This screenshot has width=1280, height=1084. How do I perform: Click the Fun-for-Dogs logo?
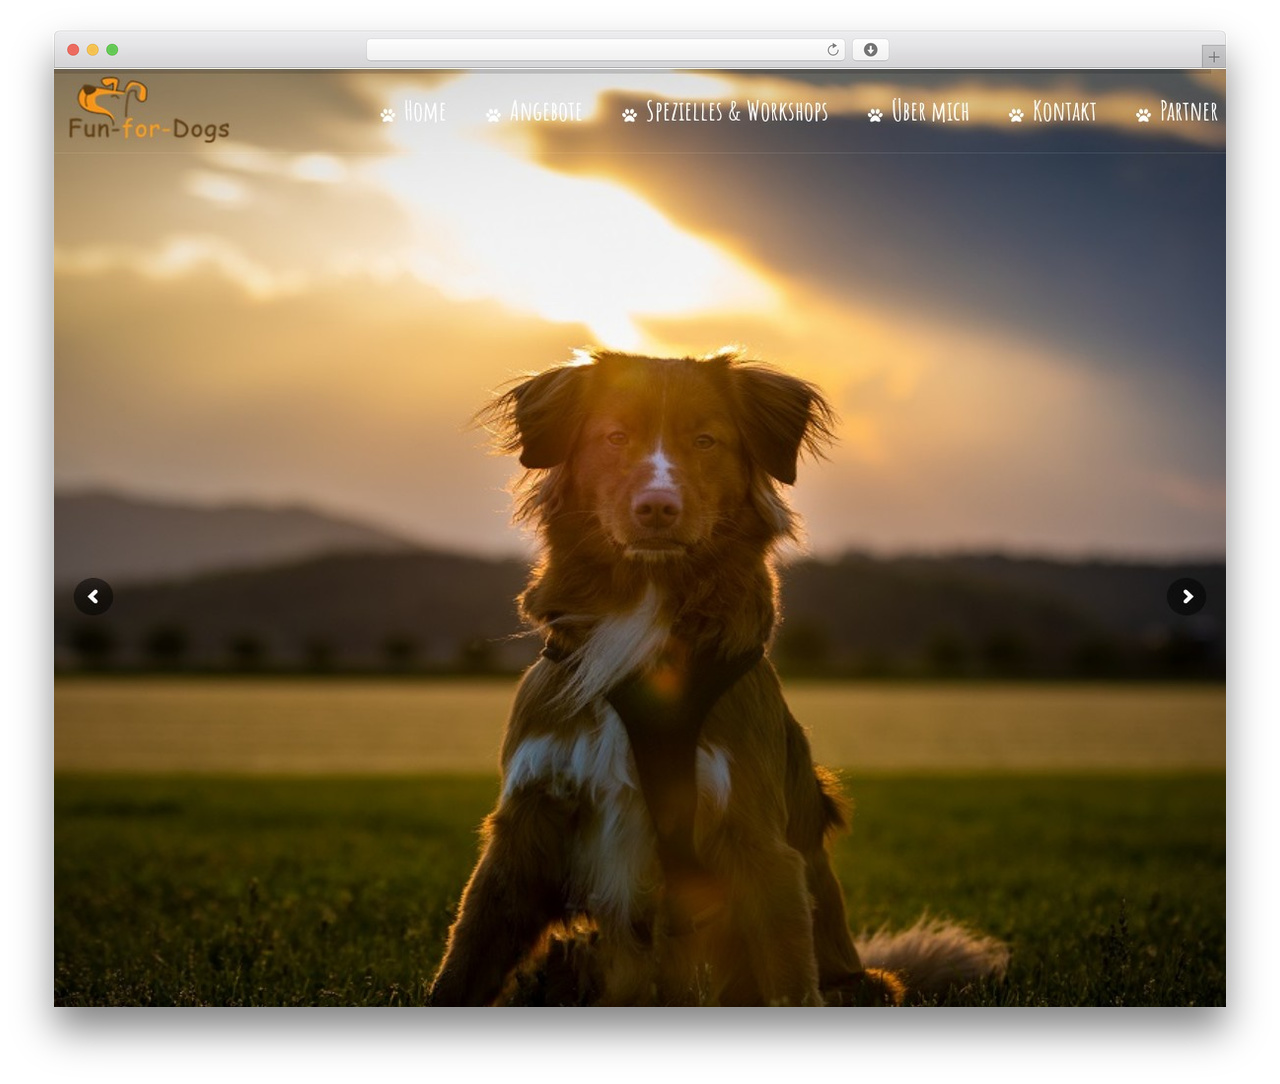click(x=149, y=110)
